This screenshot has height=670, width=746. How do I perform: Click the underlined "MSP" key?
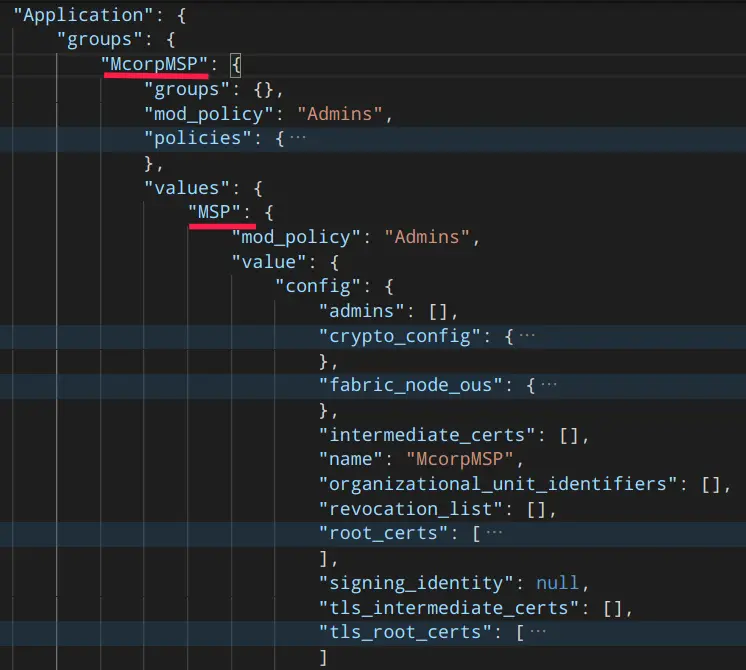[x=214, y=212]
